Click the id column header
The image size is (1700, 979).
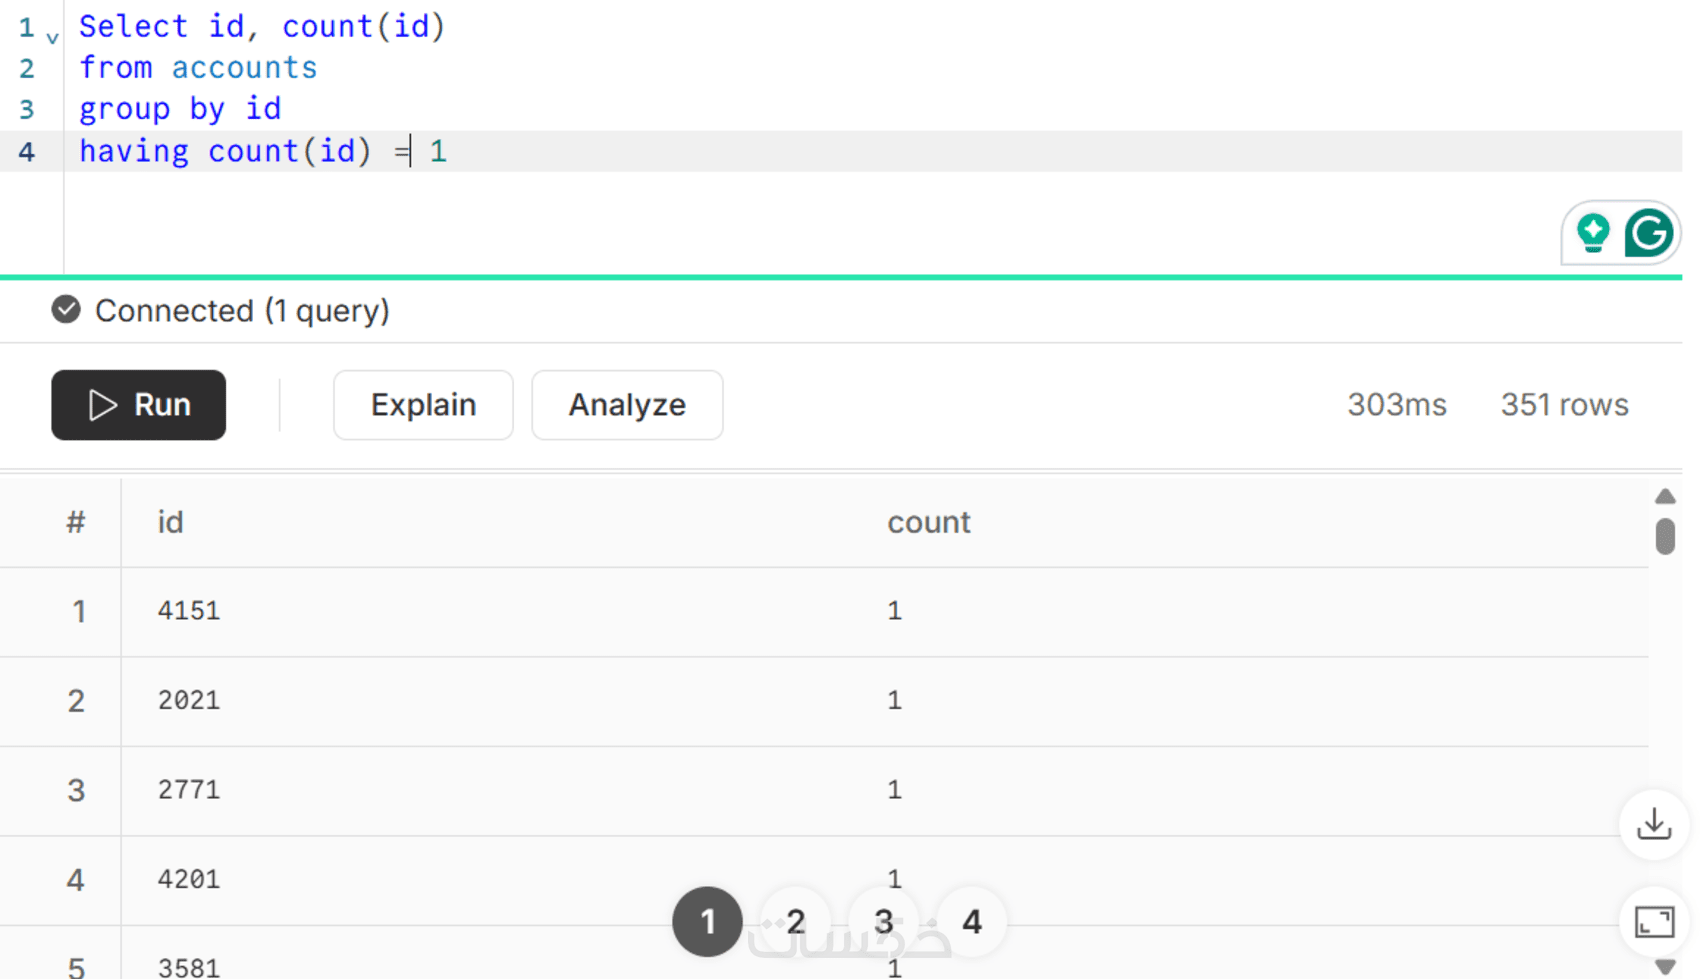pos(171,522)
